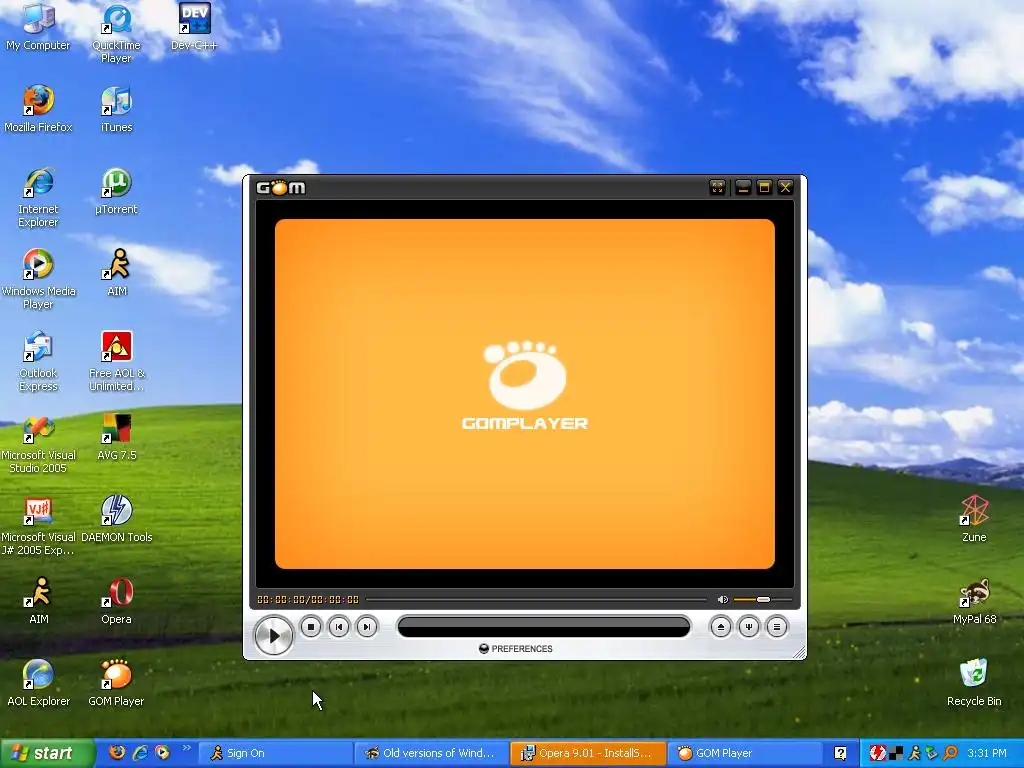Select the µTorrent desktop icon
The image size is (1024, 768).
[x=116, y=191]
